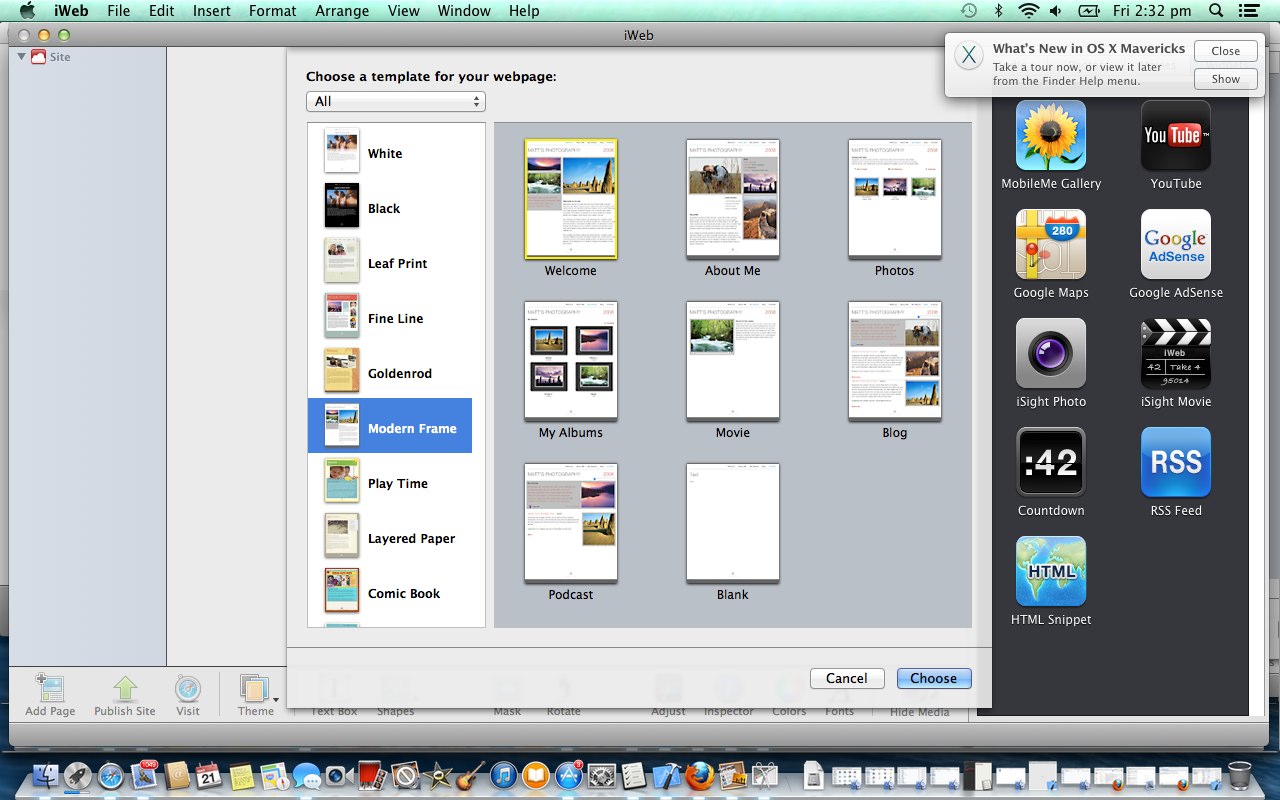Viewport: 1280px width, 800px height.
Task: Open the Theme toolbar dropdown
Action: pos(256,689)
